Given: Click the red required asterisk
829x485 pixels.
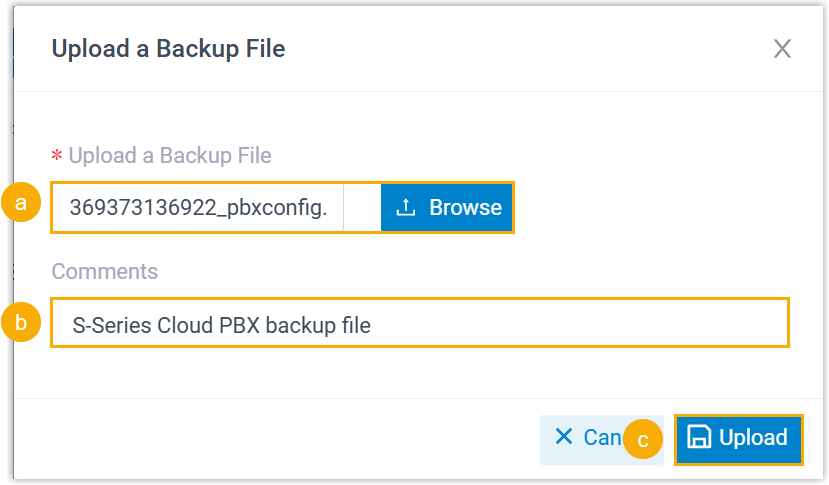Looking at the screenshot, I should [x=57, y=156].
